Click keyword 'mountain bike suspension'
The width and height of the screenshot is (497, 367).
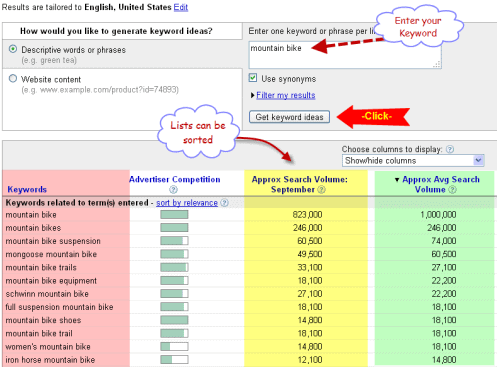(53, 241)
